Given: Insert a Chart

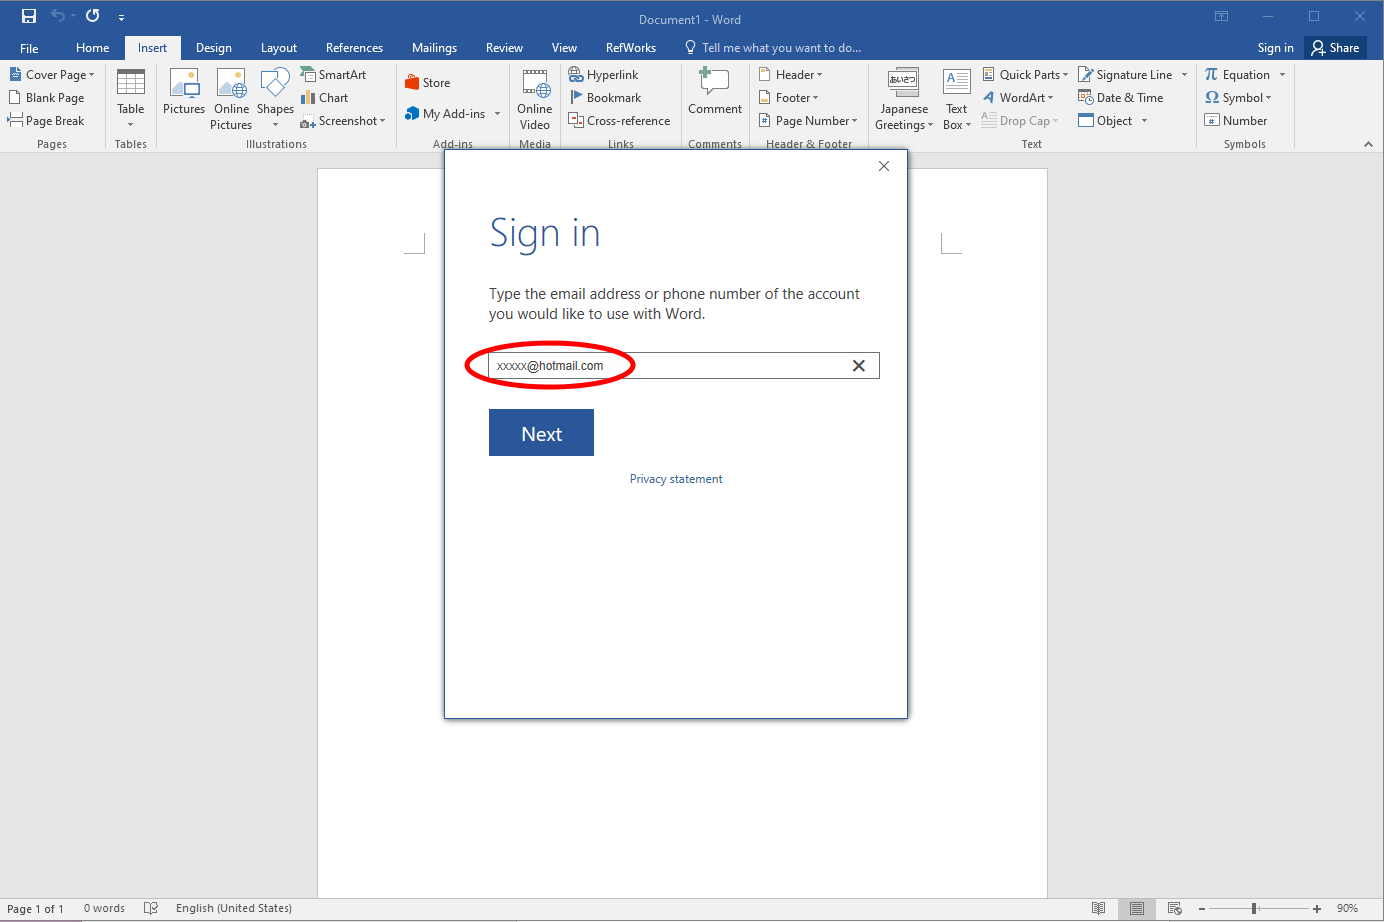Looking at the screenshot, I should coord(325,98).
